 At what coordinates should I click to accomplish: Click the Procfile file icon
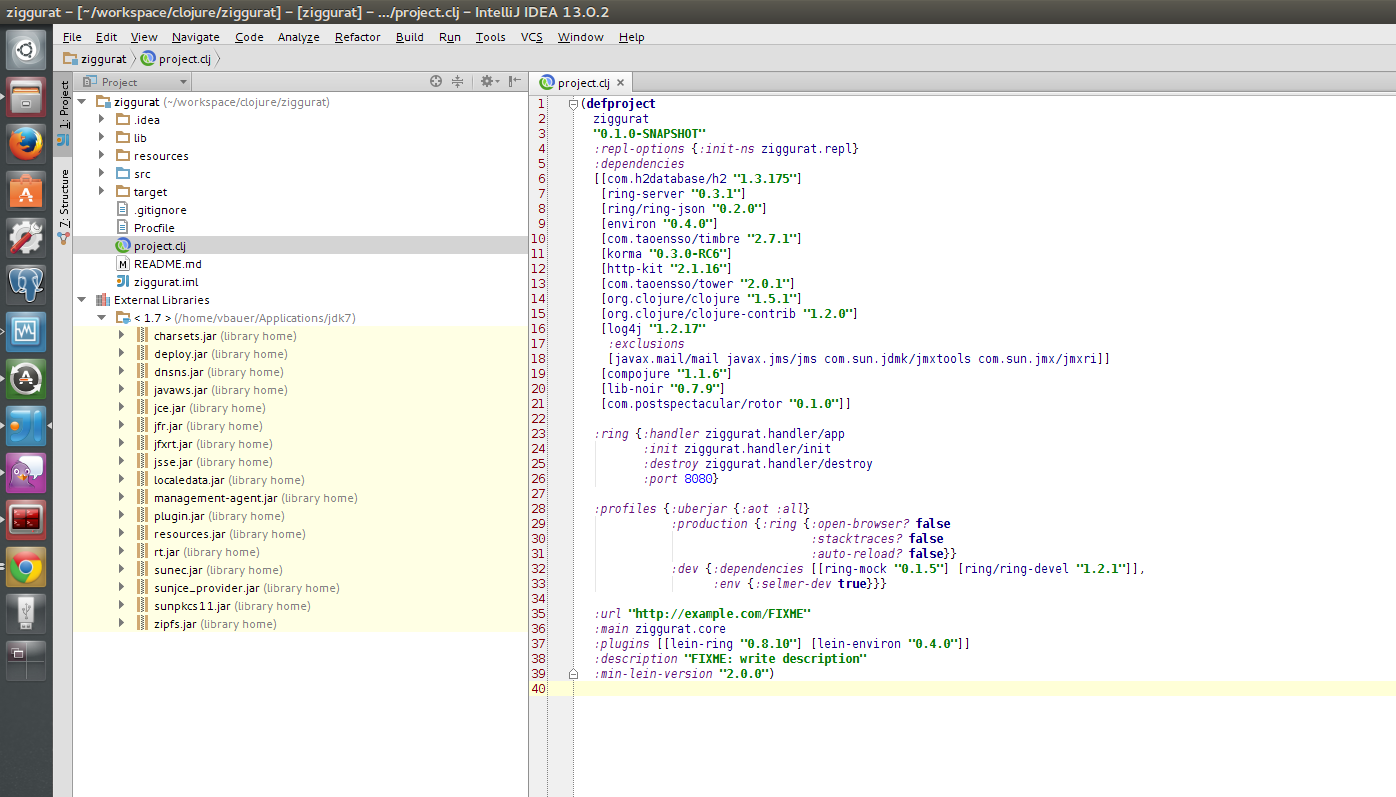coord(123,227)
